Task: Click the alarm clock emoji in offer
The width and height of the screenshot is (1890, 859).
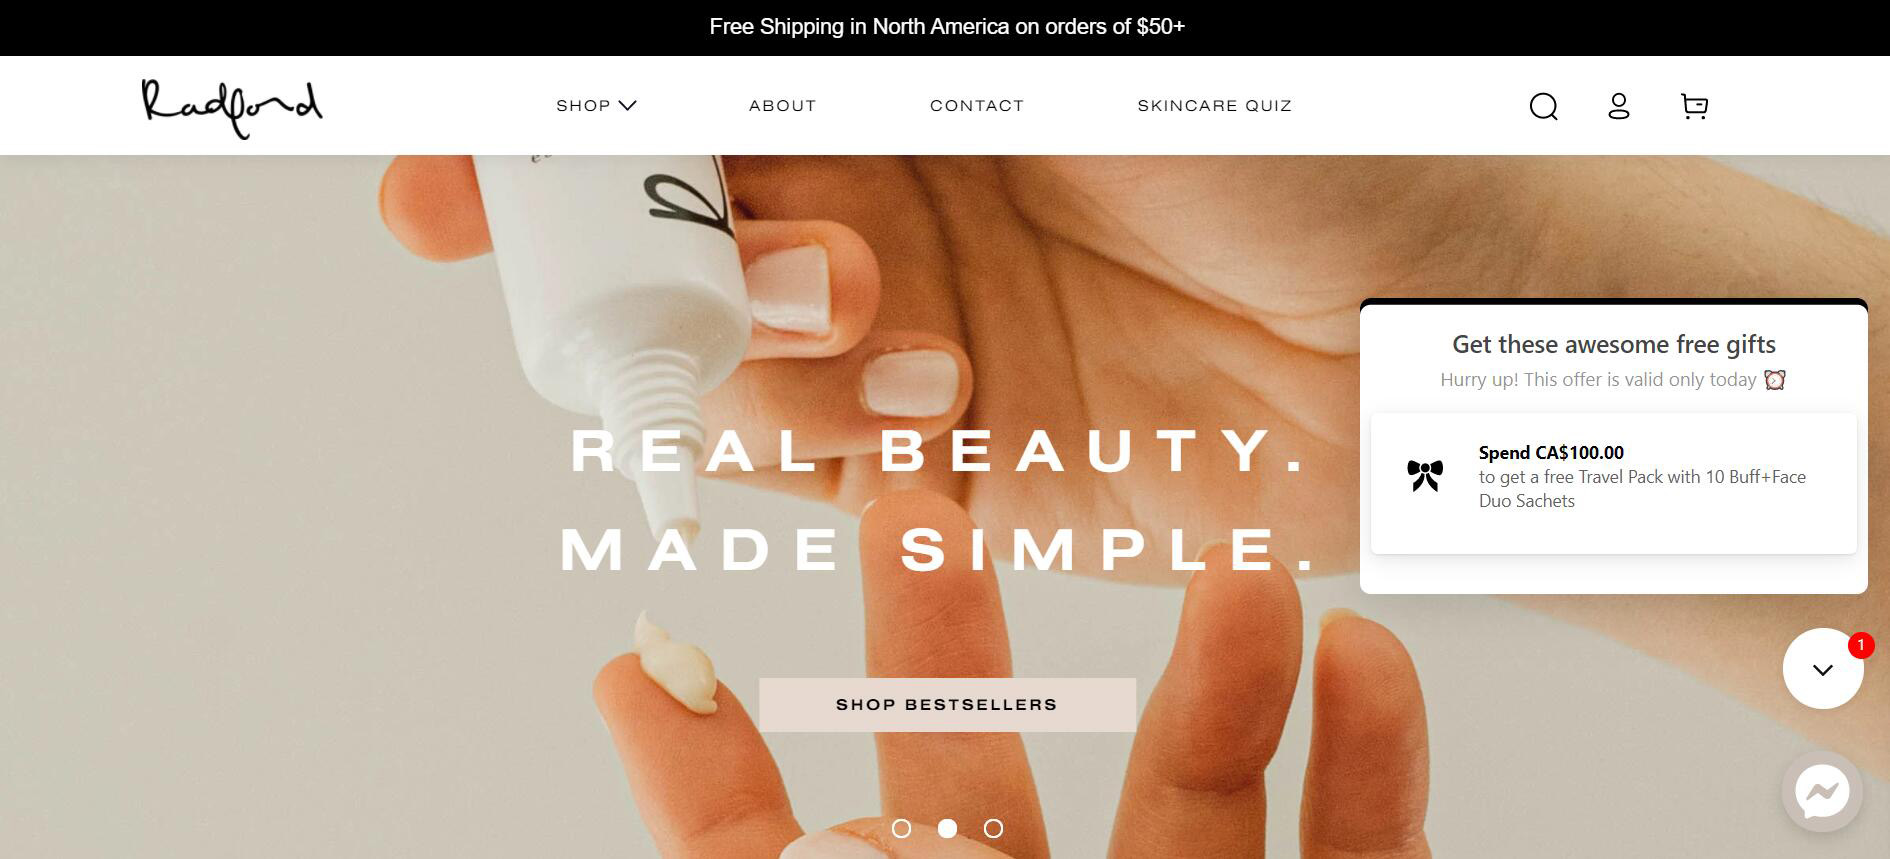Action: click(x=1774, y=380)
